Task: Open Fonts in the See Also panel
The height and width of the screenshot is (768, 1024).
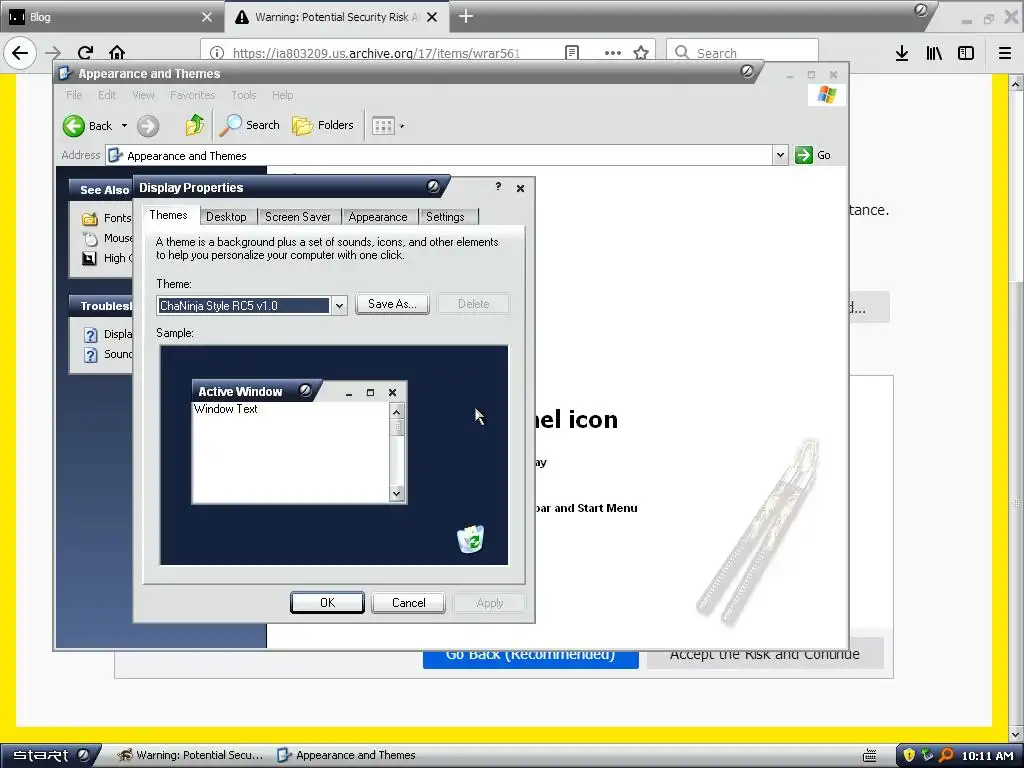Action: pyautogui.click(x=108, y=218)
